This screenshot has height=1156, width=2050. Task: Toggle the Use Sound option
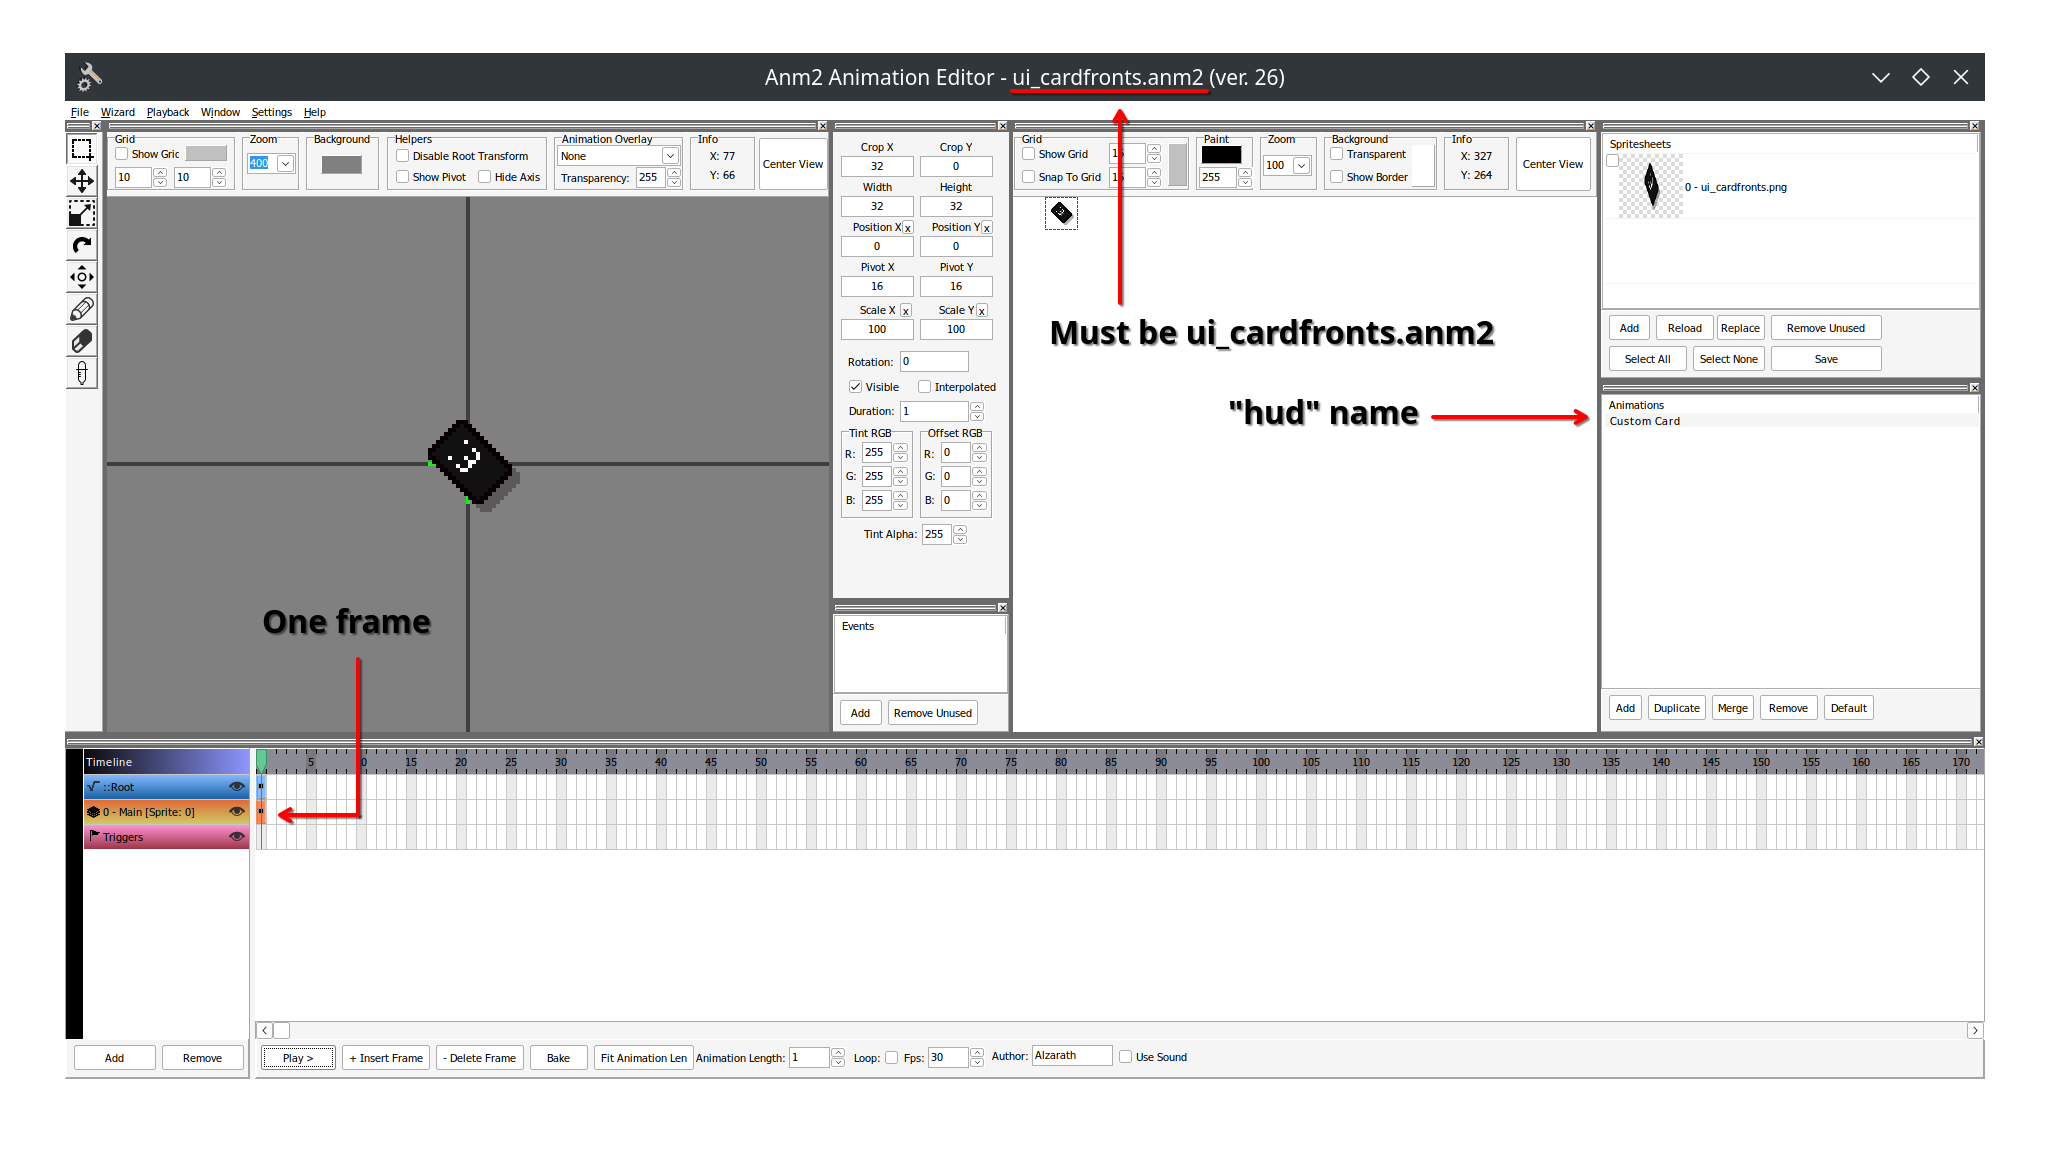(1126, 1056)
